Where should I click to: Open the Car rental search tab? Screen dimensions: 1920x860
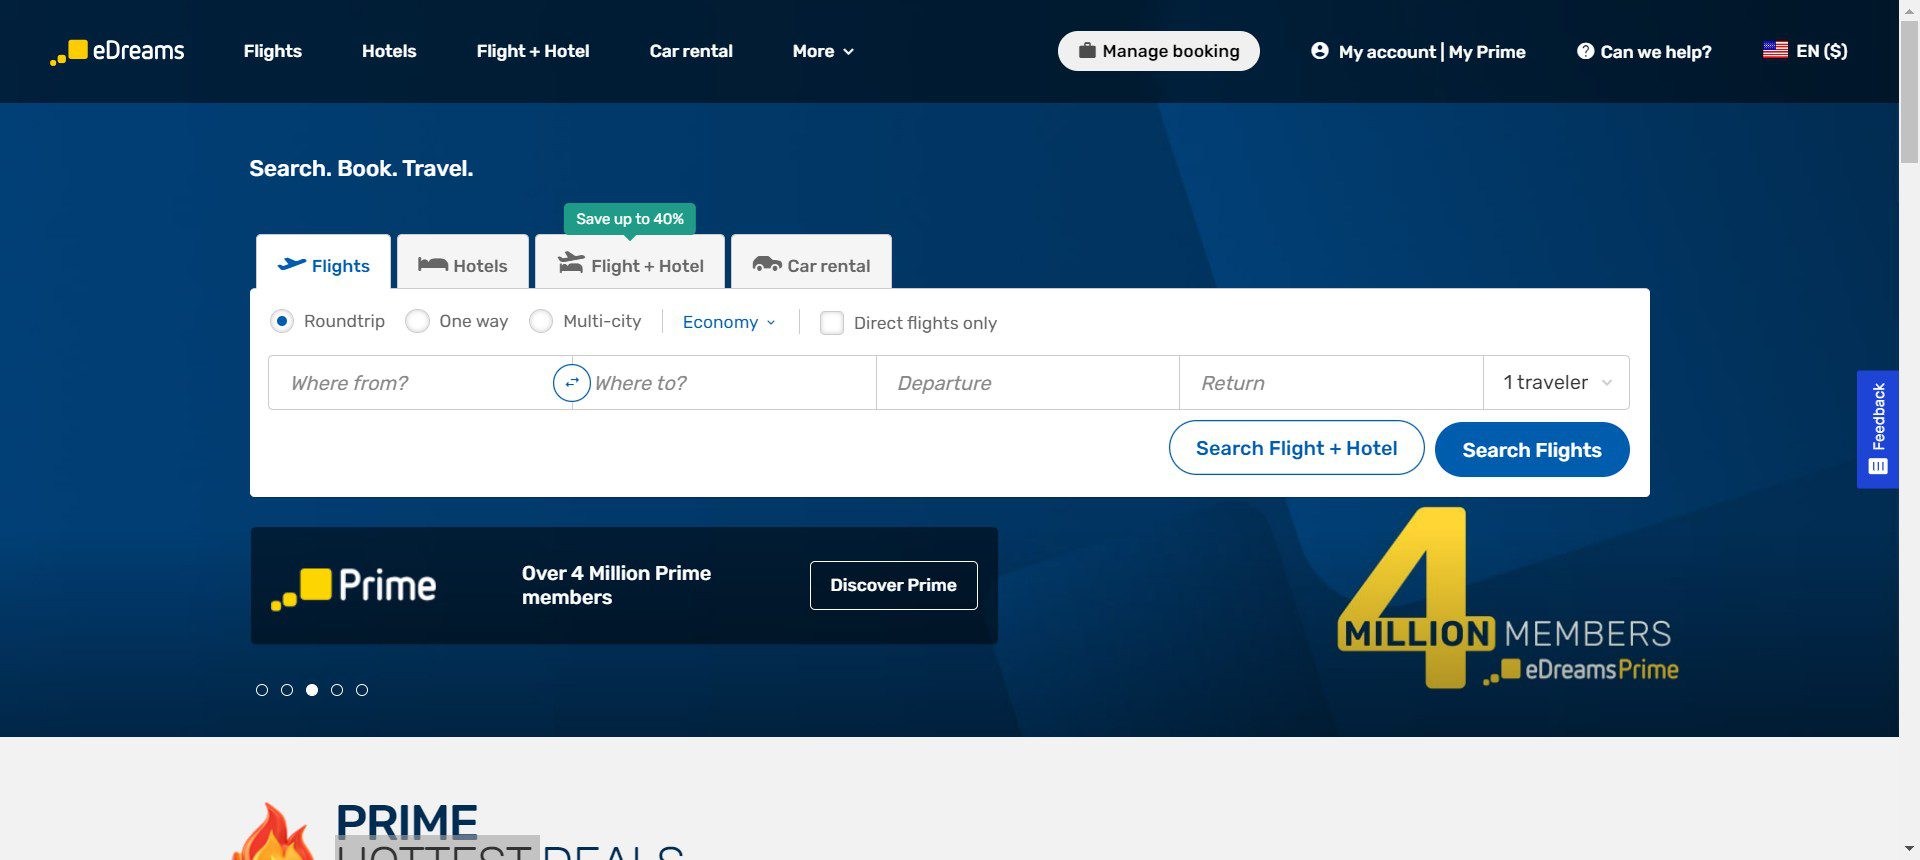811,266
